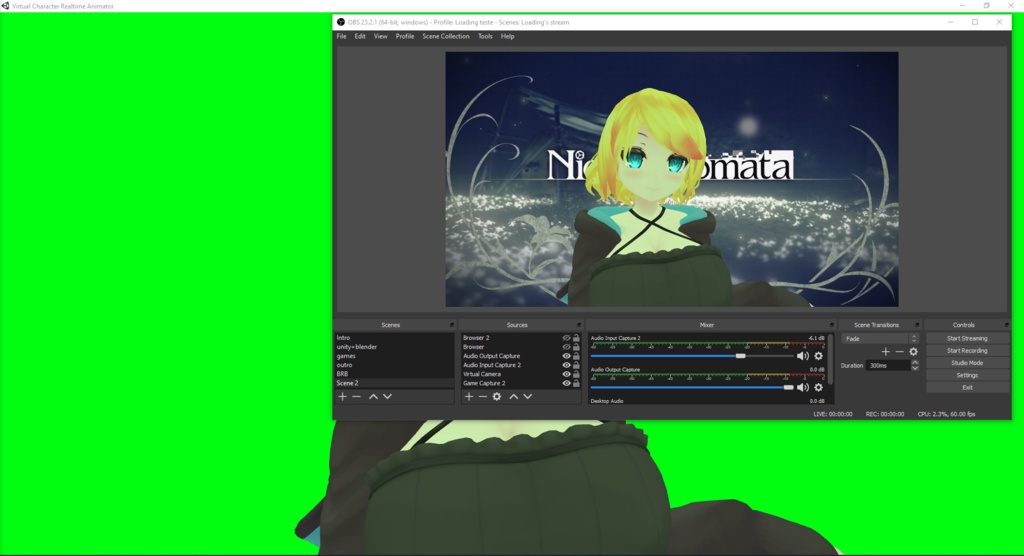Select the unity+blender scene
The height and width of the screenshot is (556, 1024).
(x=394, y=347)
